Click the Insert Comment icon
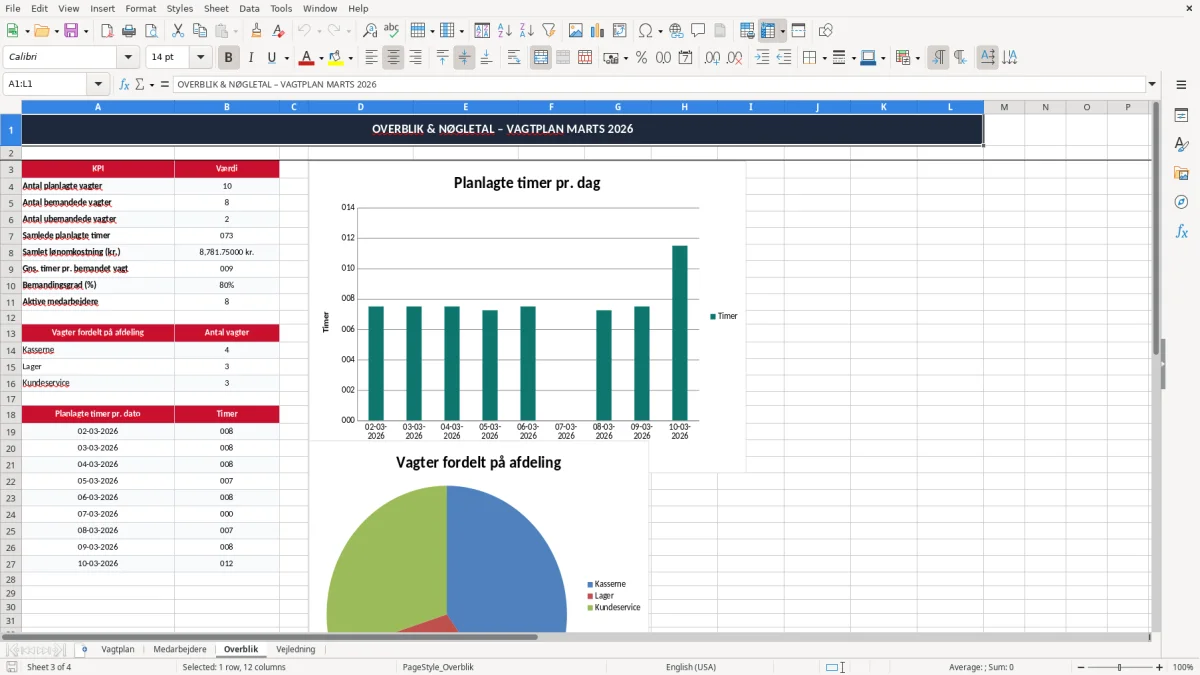The image size is (1200, 675). (x=698, y=31)
